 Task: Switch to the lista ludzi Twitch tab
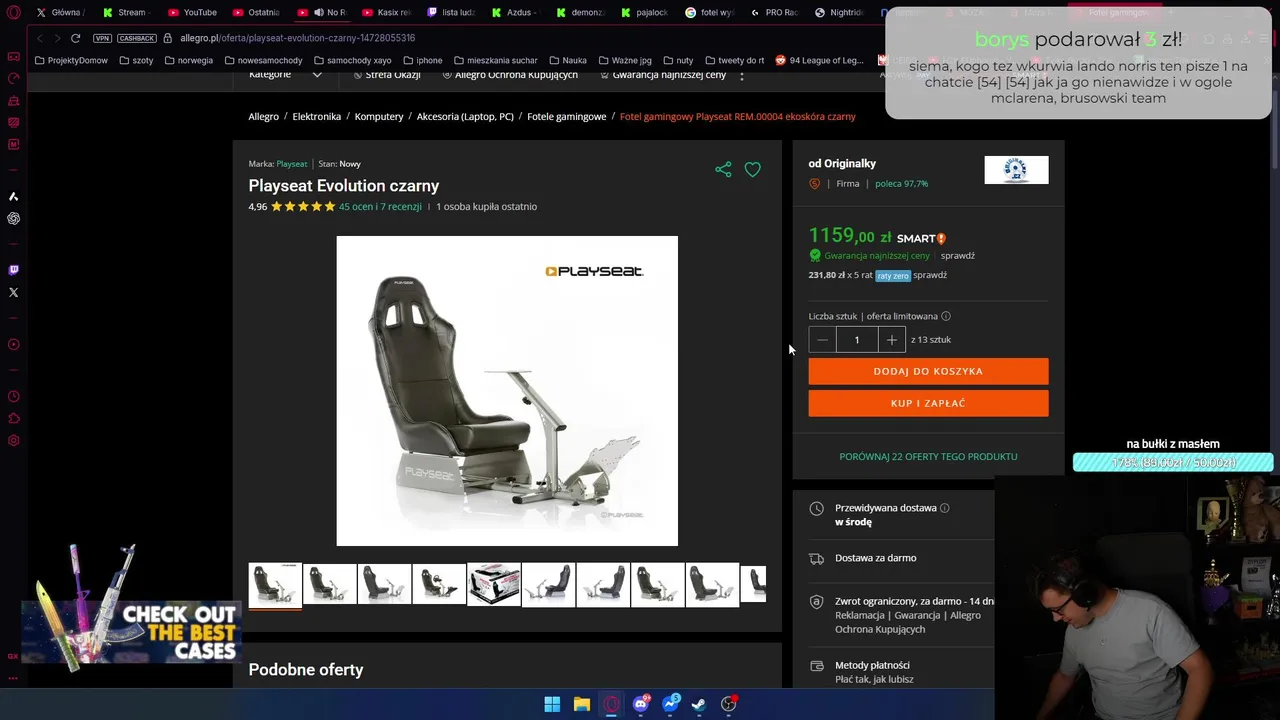coord(452,12)
